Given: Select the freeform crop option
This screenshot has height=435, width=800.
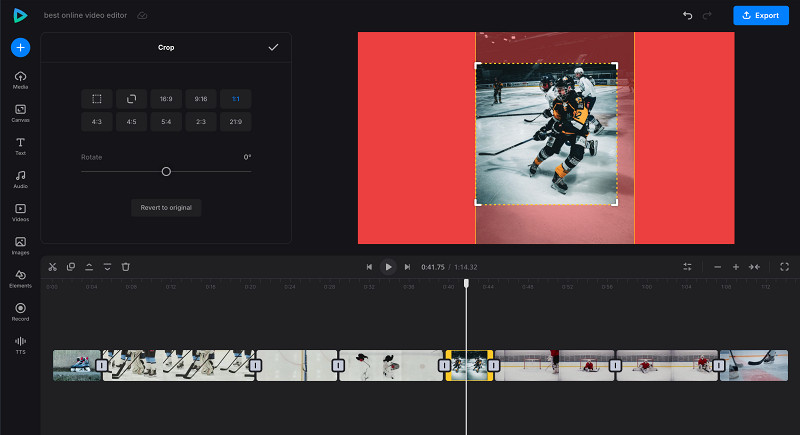Looking at the screenshot, I should point(96,99).
